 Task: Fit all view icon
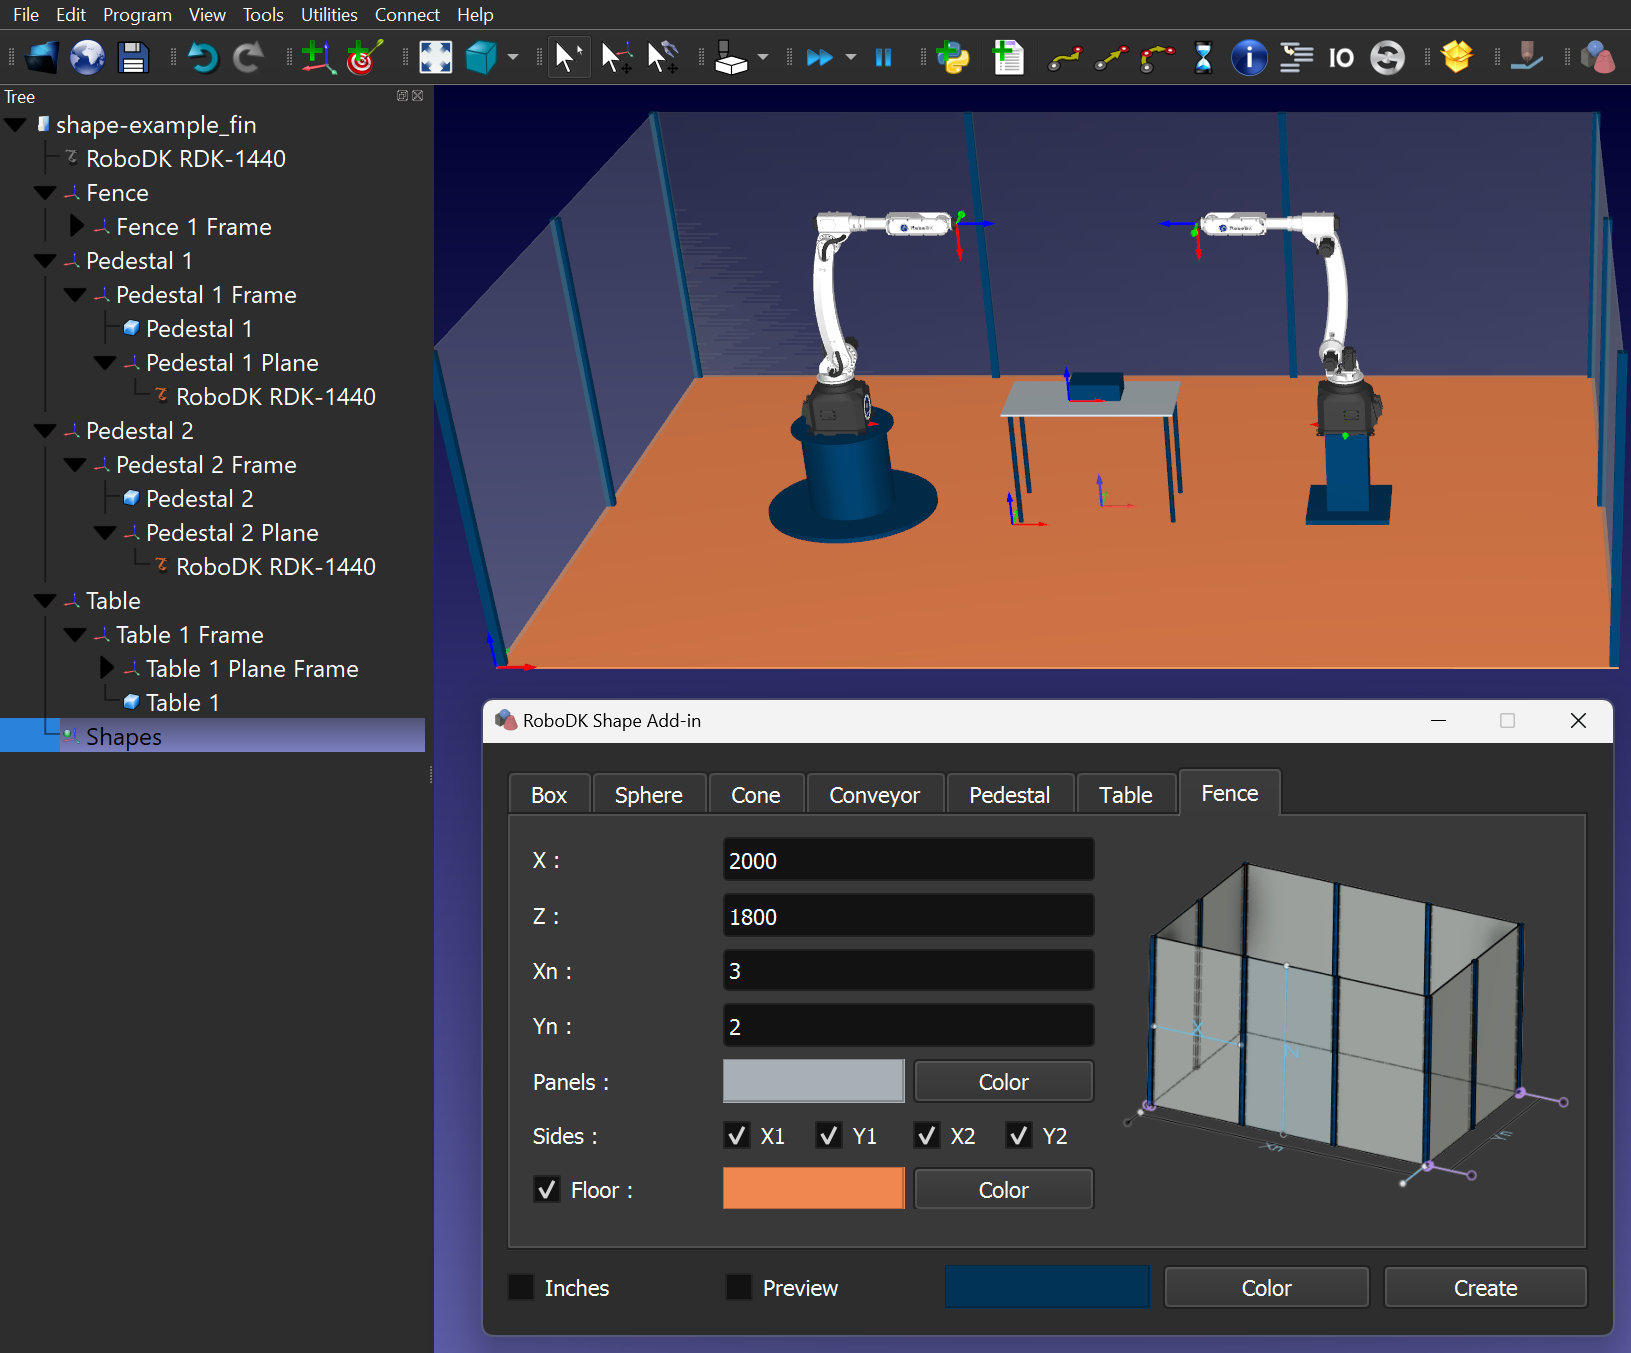coord(435,57)
